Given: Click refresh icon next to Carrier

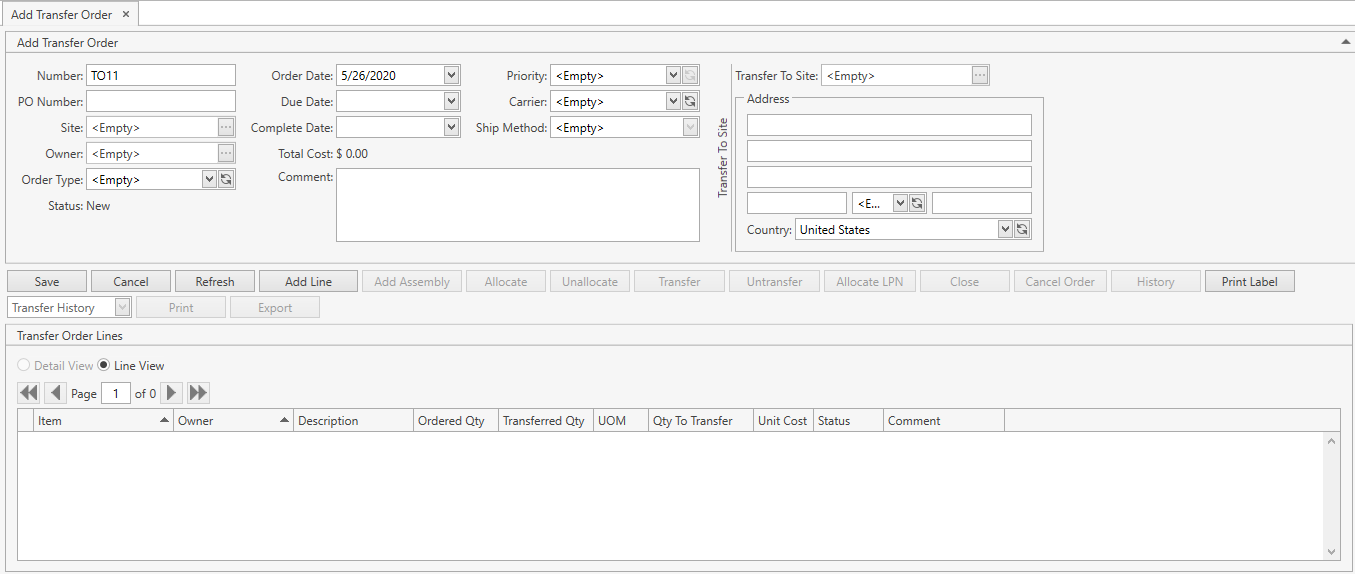Looking at the screenshot, I should click(690, 101).
